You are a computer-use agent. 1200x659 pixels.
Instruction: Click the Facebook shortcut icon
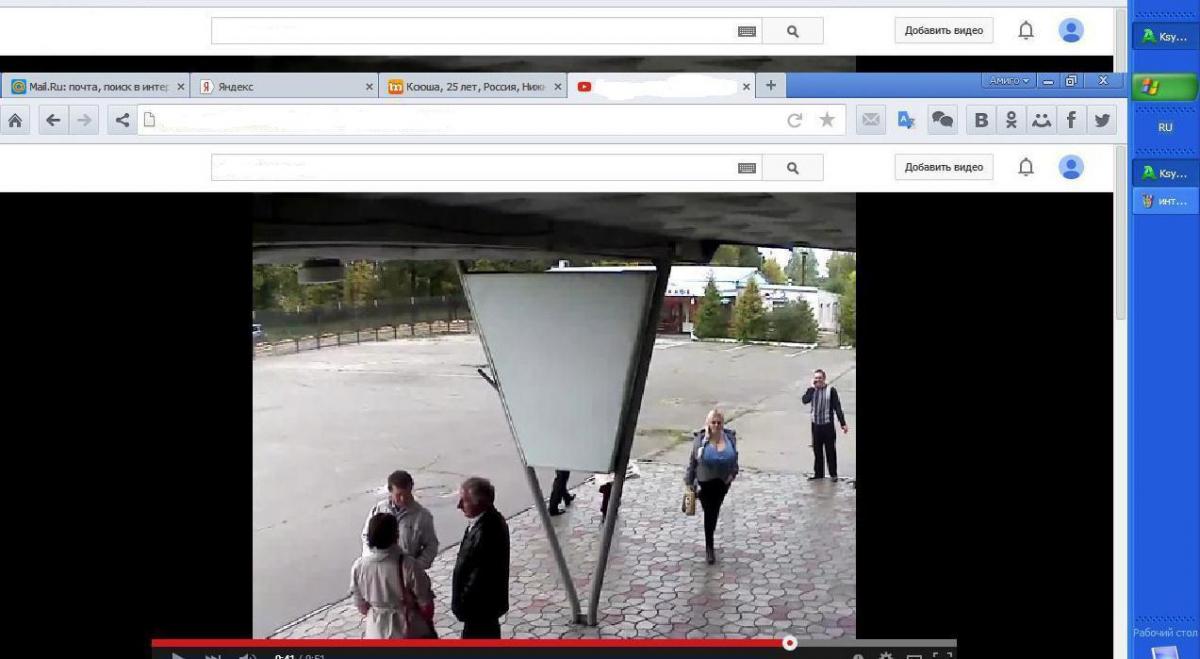tap(1071, 120)
